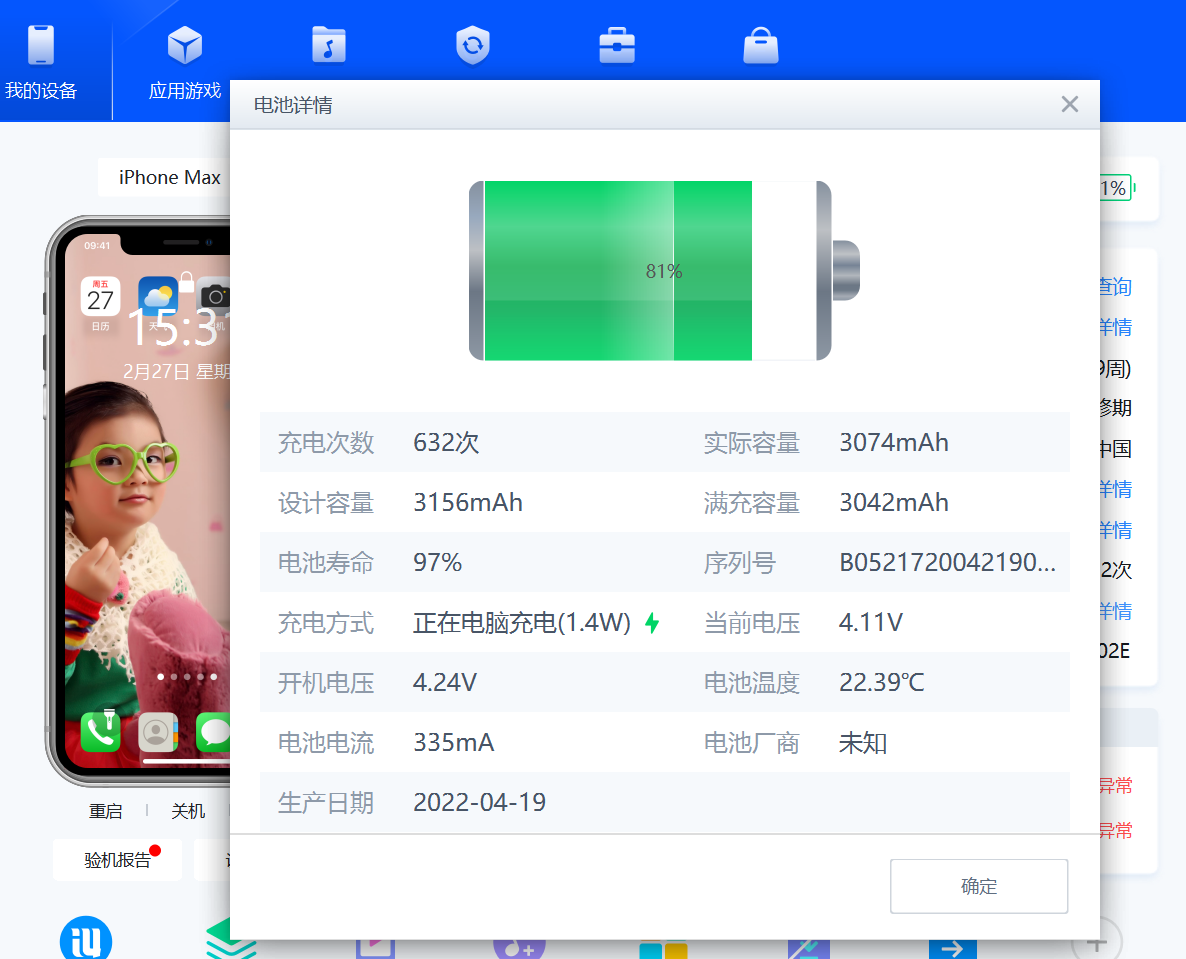Image resolution: width=1186 pixels, height=959 pixels.
Task: Open the toolbox briefcase icon
Action: coord(617,46)
